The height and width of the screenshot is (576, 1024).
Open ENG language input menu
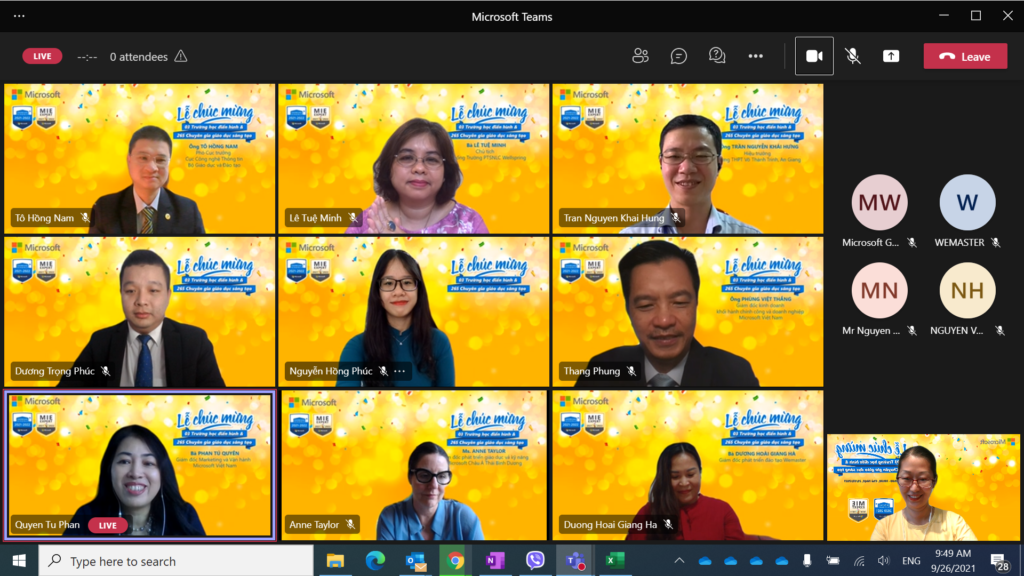tap(912, 561)
